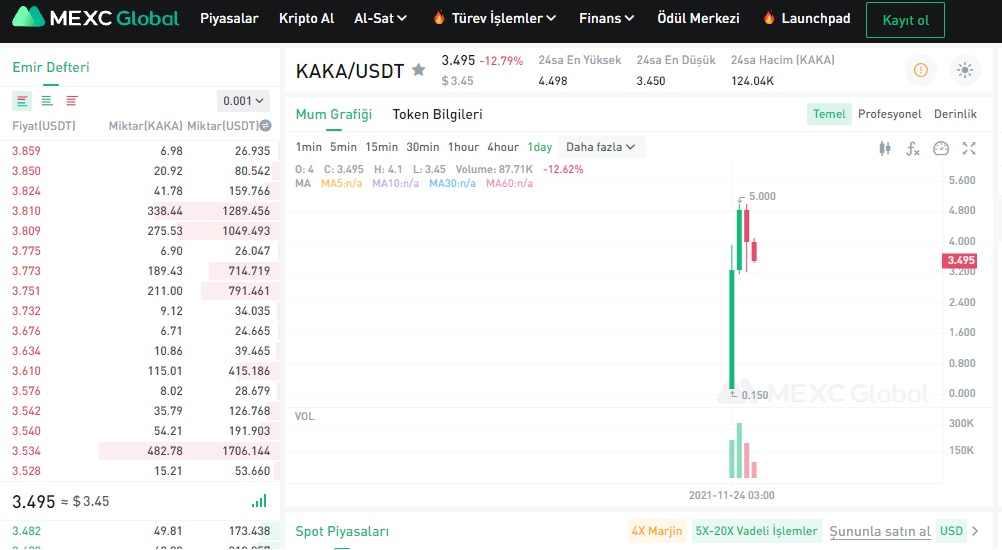Click the flame icon beside Türev İşlemler
The height and width of the screenshot is (550, 1002).
point(439,17)
